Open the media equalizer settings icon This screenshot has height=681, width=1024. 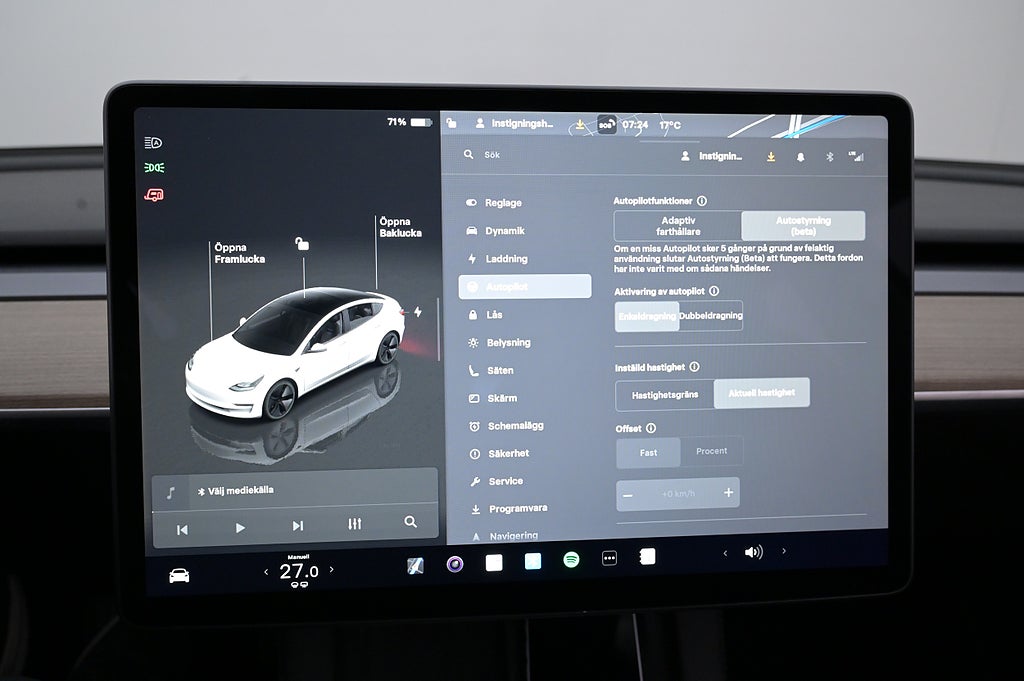tap(354, 524)
